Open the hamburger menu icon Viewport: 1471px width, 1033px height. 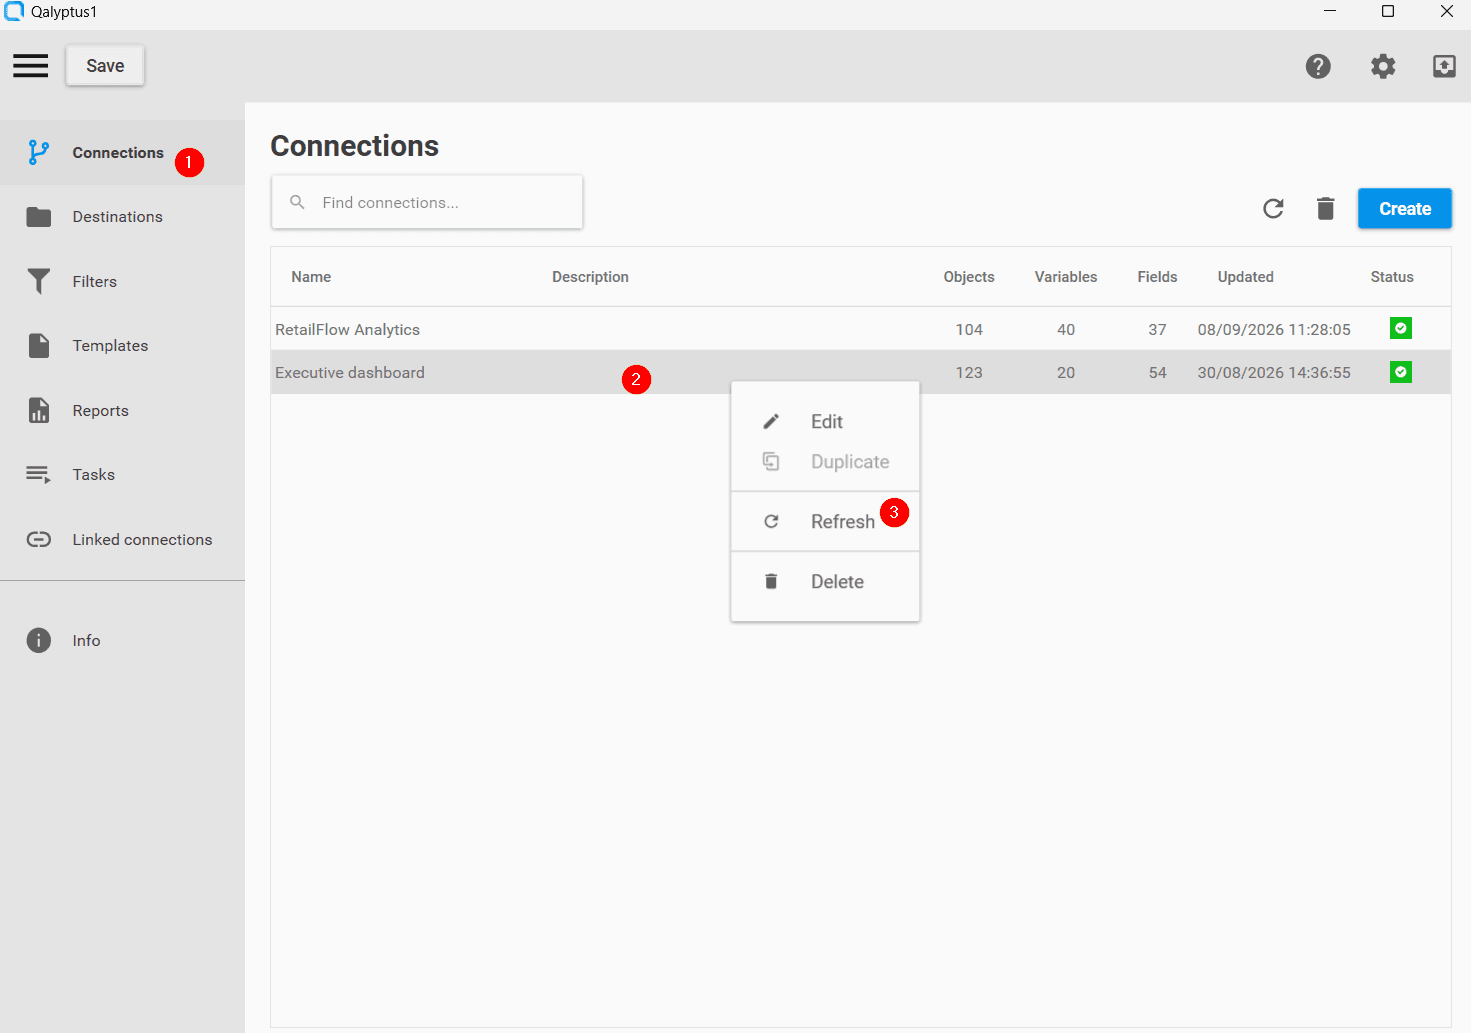tap(30, 66)
